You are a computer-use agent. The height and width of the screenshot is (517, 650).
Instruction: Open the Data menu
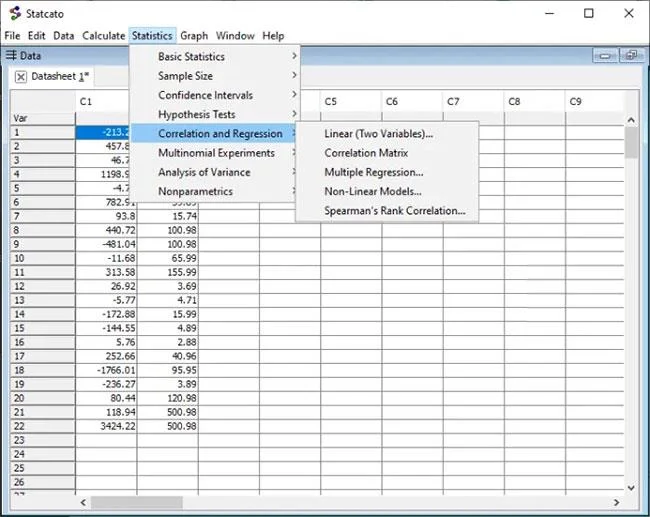(x=63, y=36)
